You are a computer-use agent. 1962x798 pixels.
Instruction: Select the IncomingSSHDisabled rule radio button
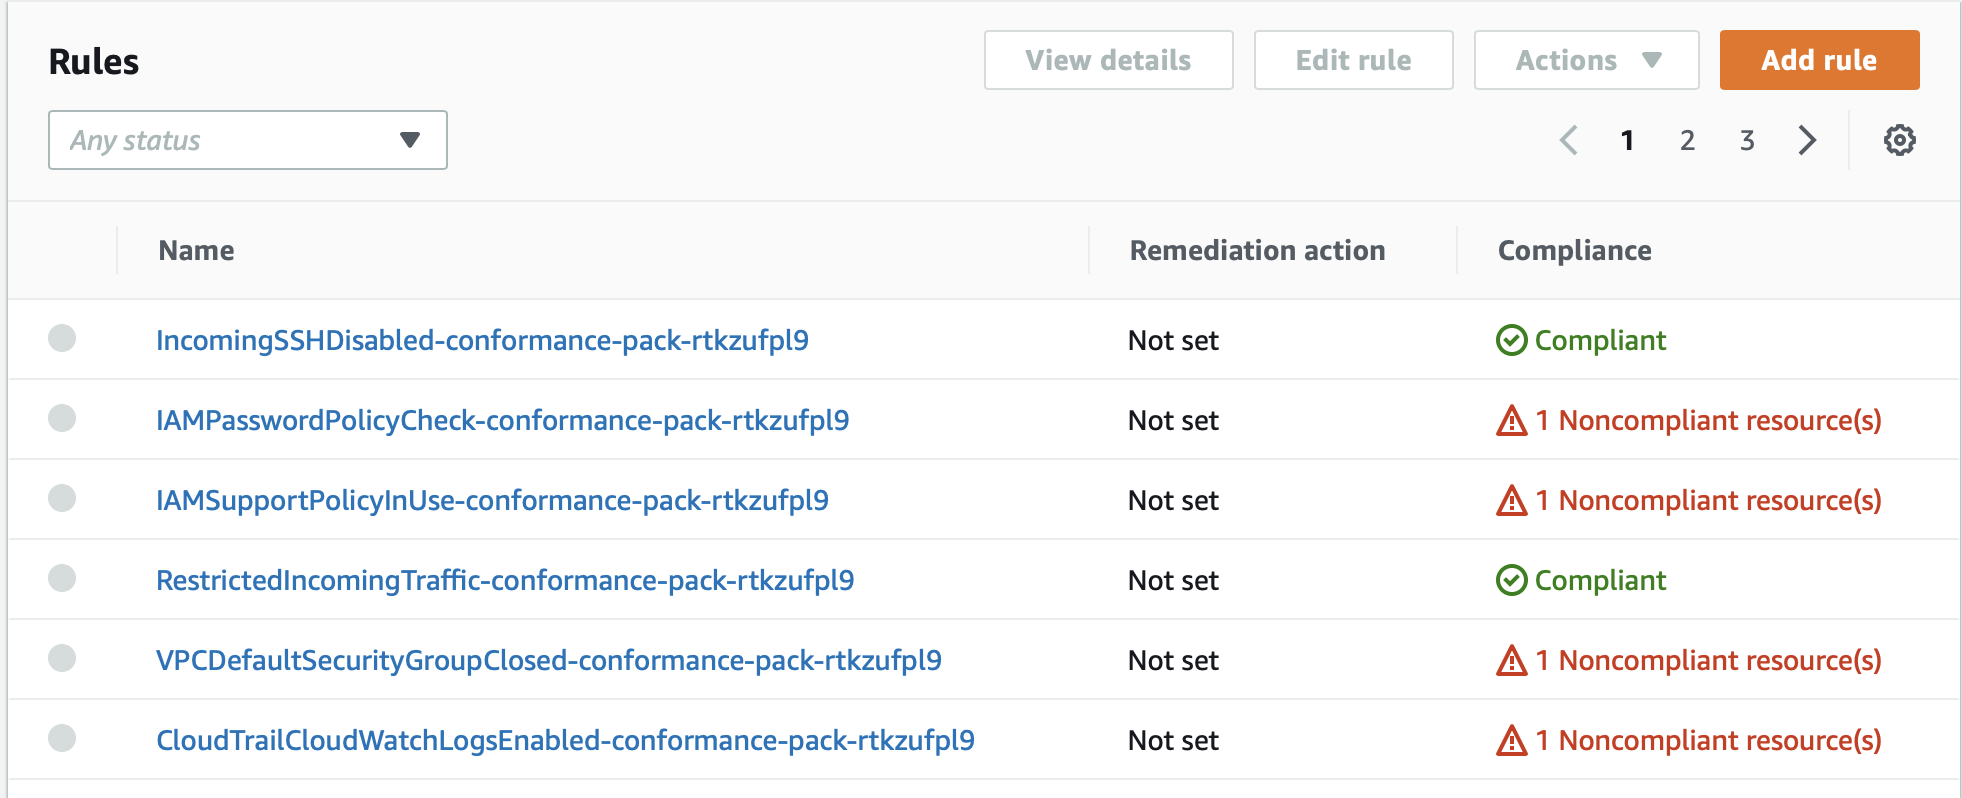point(62,339)
